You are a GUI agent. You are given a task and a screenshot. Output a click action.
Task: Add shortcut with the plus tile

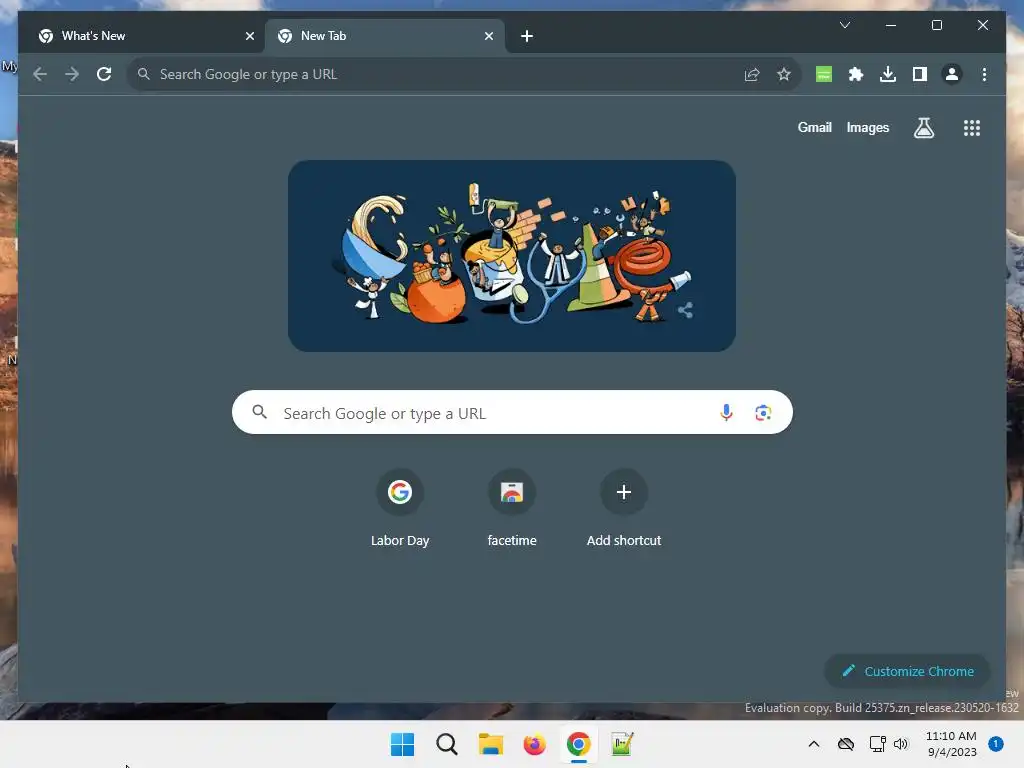[624, 509]
